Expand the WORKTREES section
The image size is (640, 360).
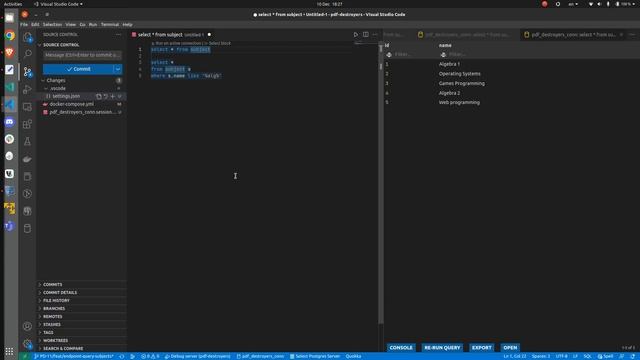[56, 340]
